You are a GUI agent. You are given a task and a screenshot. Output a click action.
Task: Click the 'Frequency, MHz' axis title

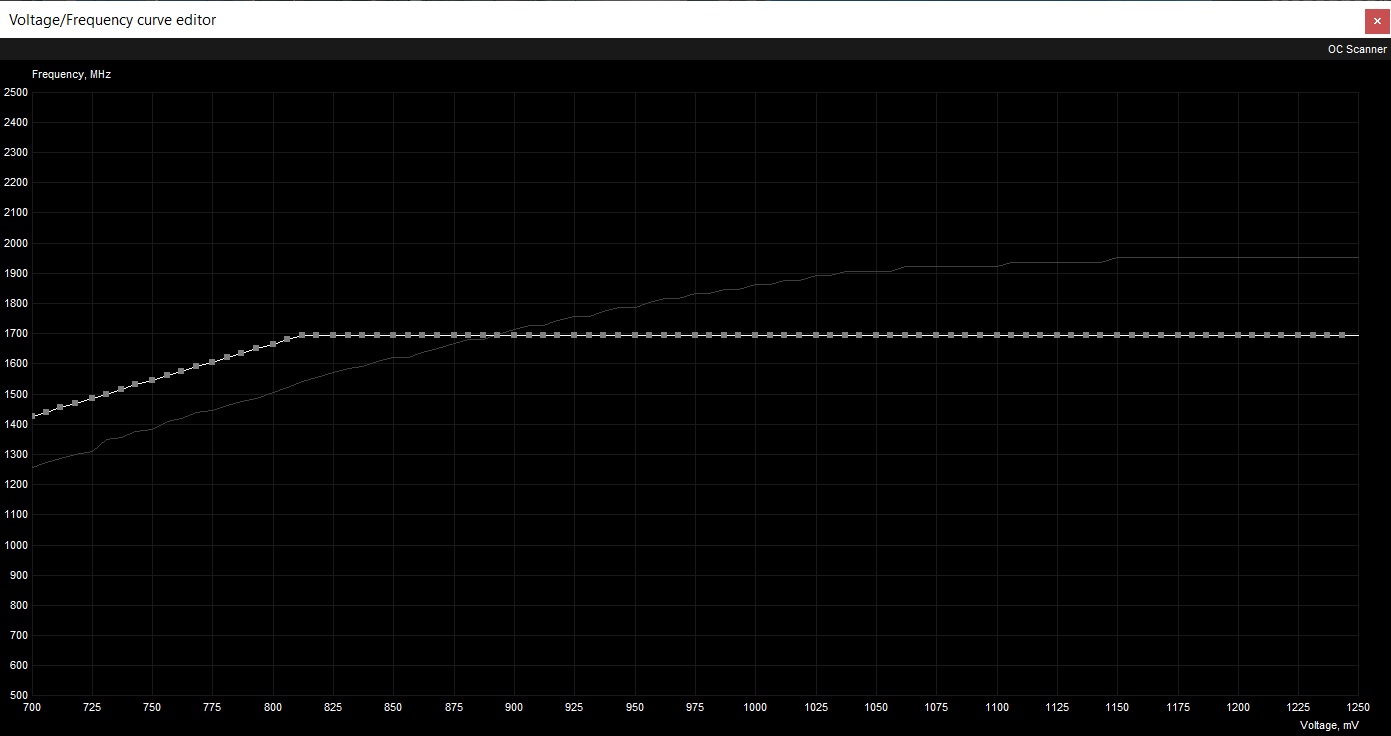tap(71, 75)
